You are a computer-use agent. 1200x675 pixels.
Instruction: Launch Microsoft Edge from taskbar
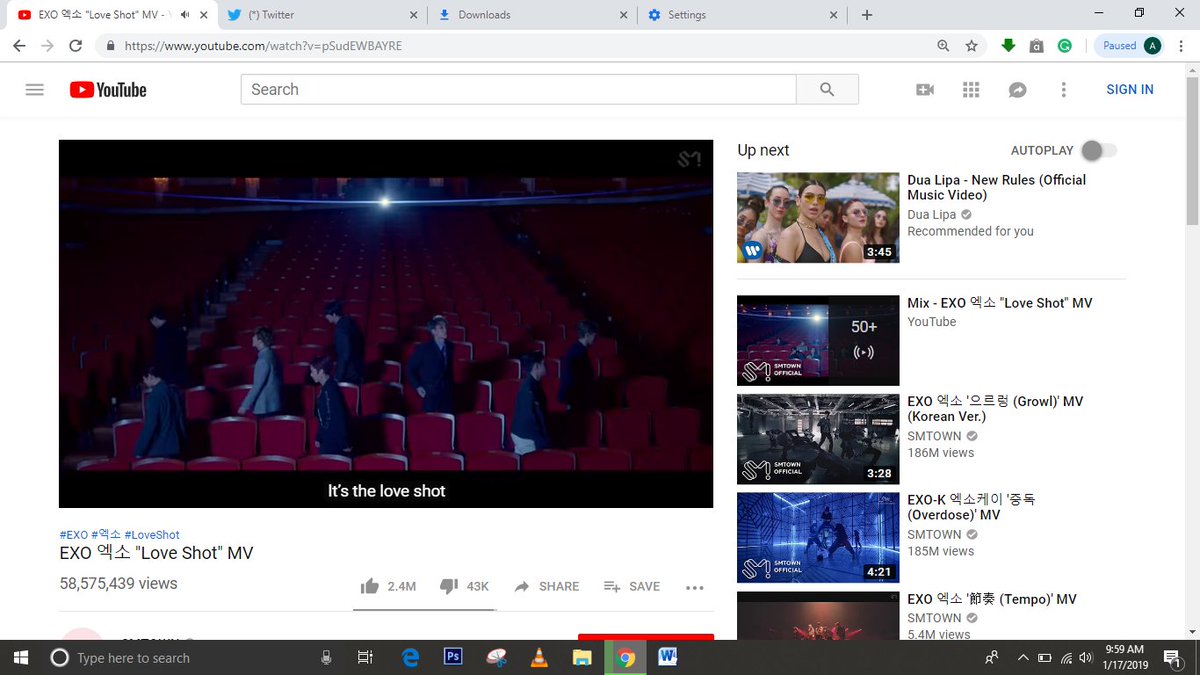(410, 657)
